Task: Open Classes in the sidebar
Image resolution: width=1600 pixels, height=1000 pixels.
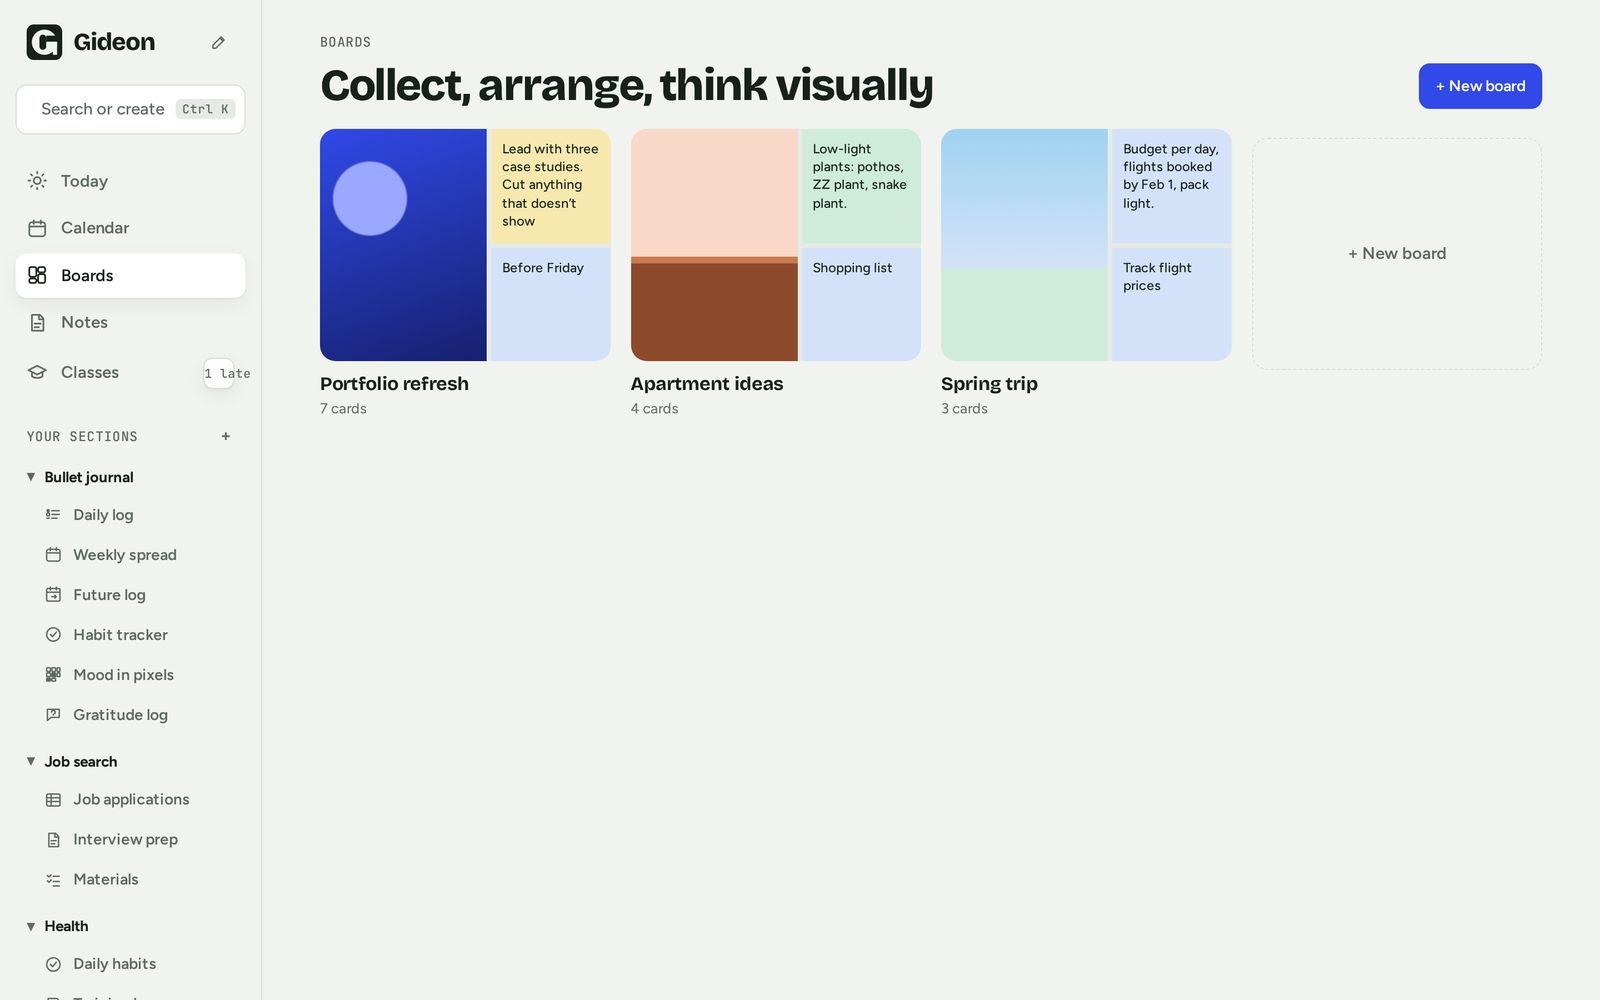Action: click(130, 372)
